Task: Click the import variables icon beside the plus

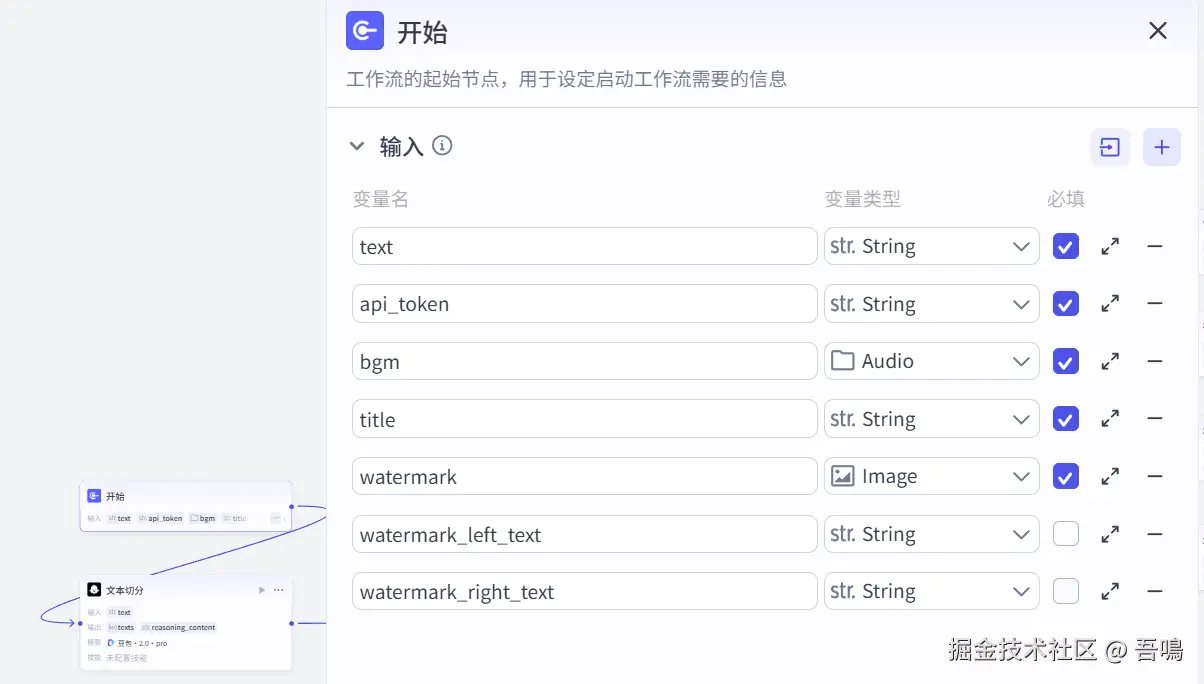Action: [1110, 147]
